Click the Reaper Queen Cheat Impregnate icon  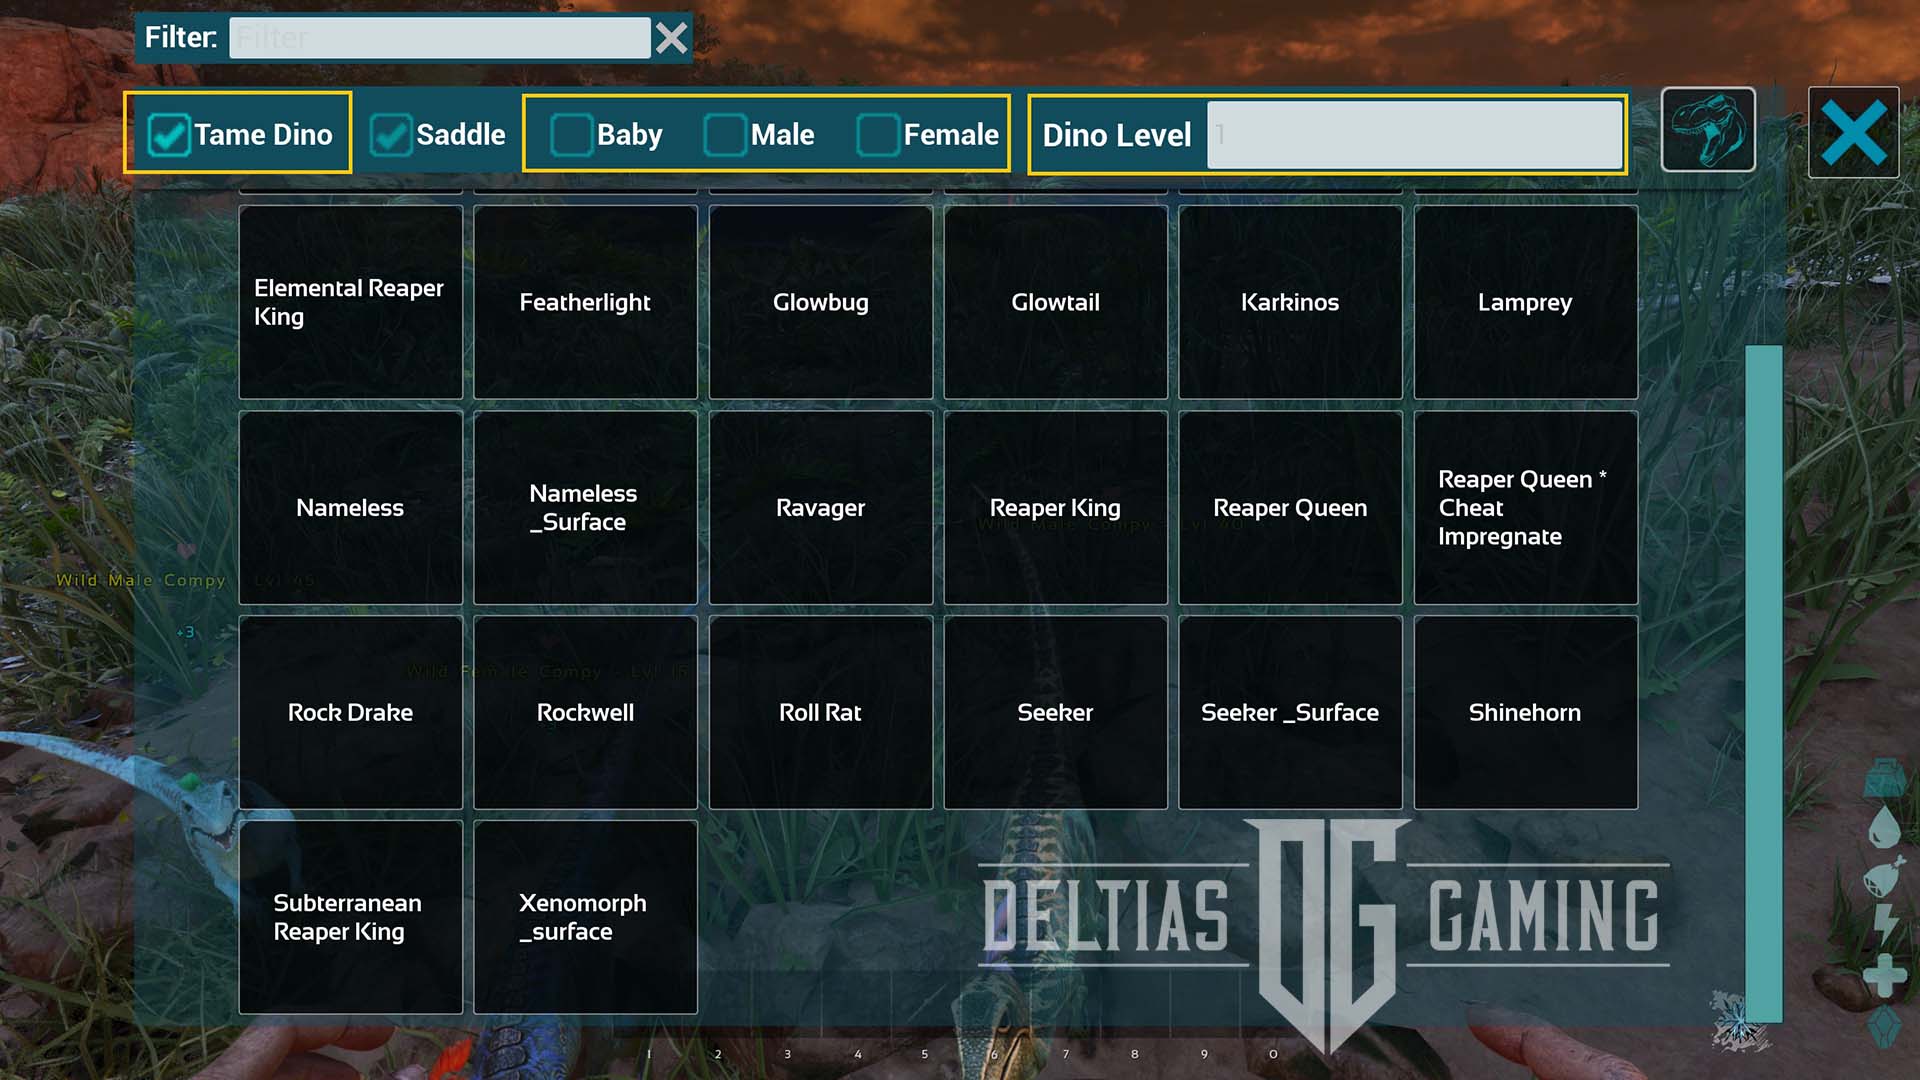pyautogui.click(x=1524, y=506)
